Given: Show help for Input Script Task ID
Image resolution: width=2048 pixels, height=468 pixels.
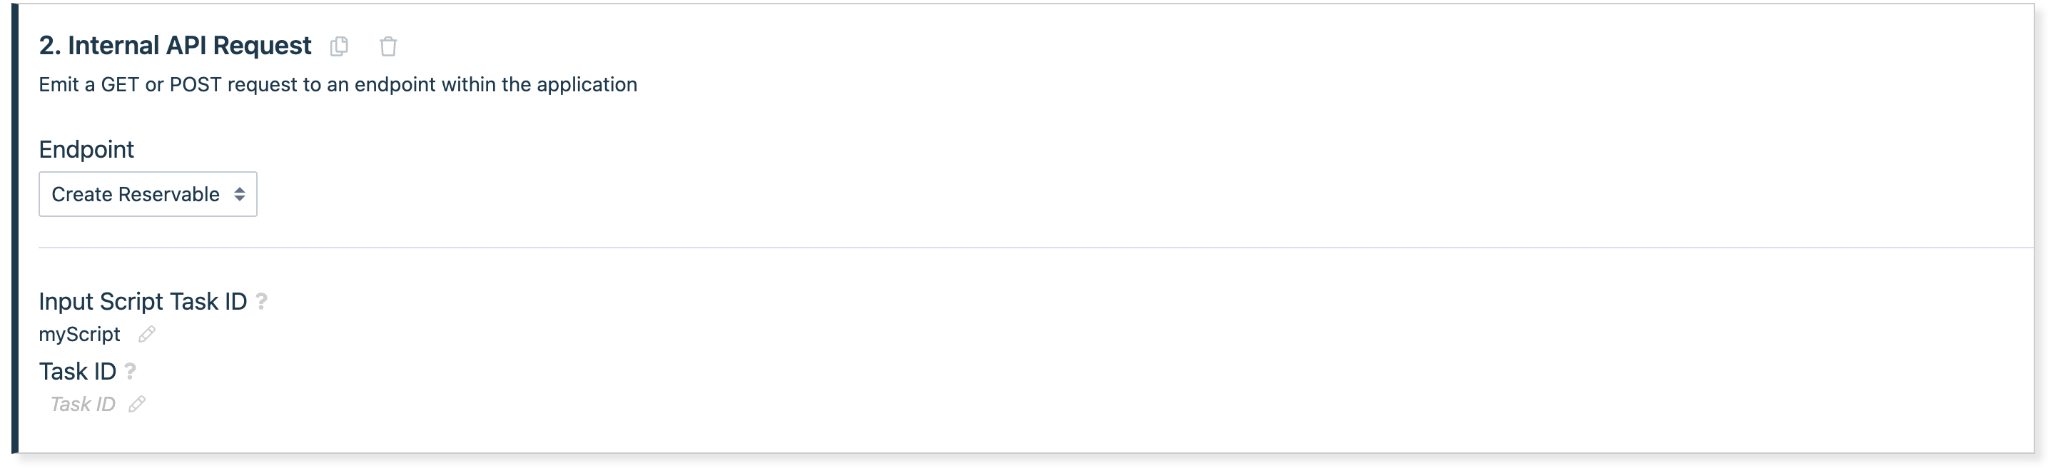Looking at the screenshot, I should coord(262,301).
